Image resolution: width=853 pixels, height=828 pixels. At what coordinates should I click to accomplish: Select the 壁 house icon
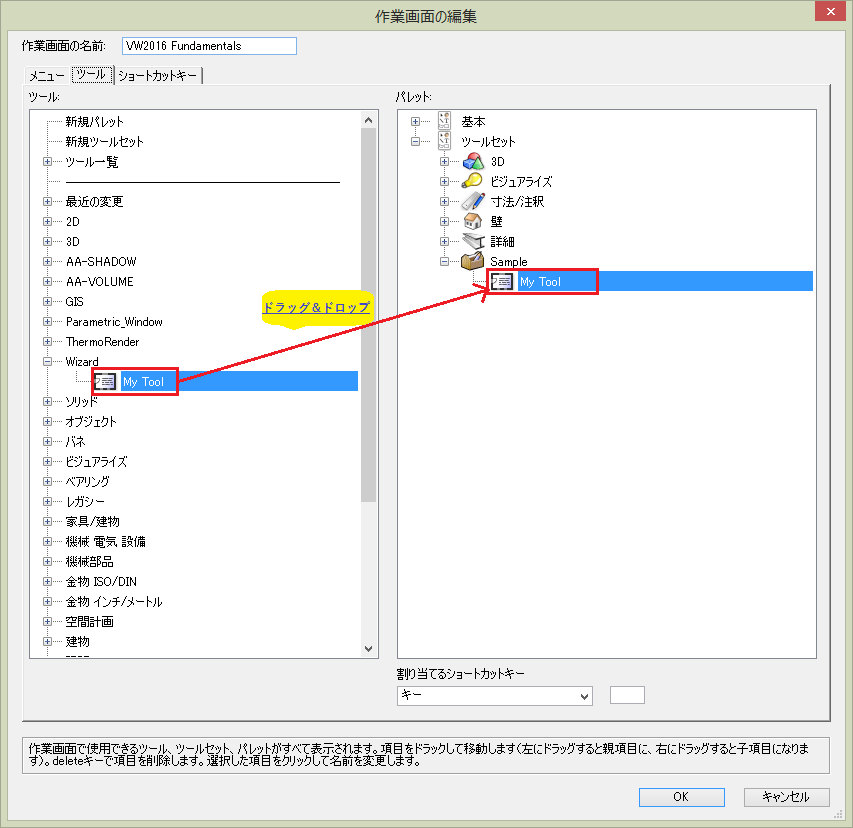pos(473,221)
